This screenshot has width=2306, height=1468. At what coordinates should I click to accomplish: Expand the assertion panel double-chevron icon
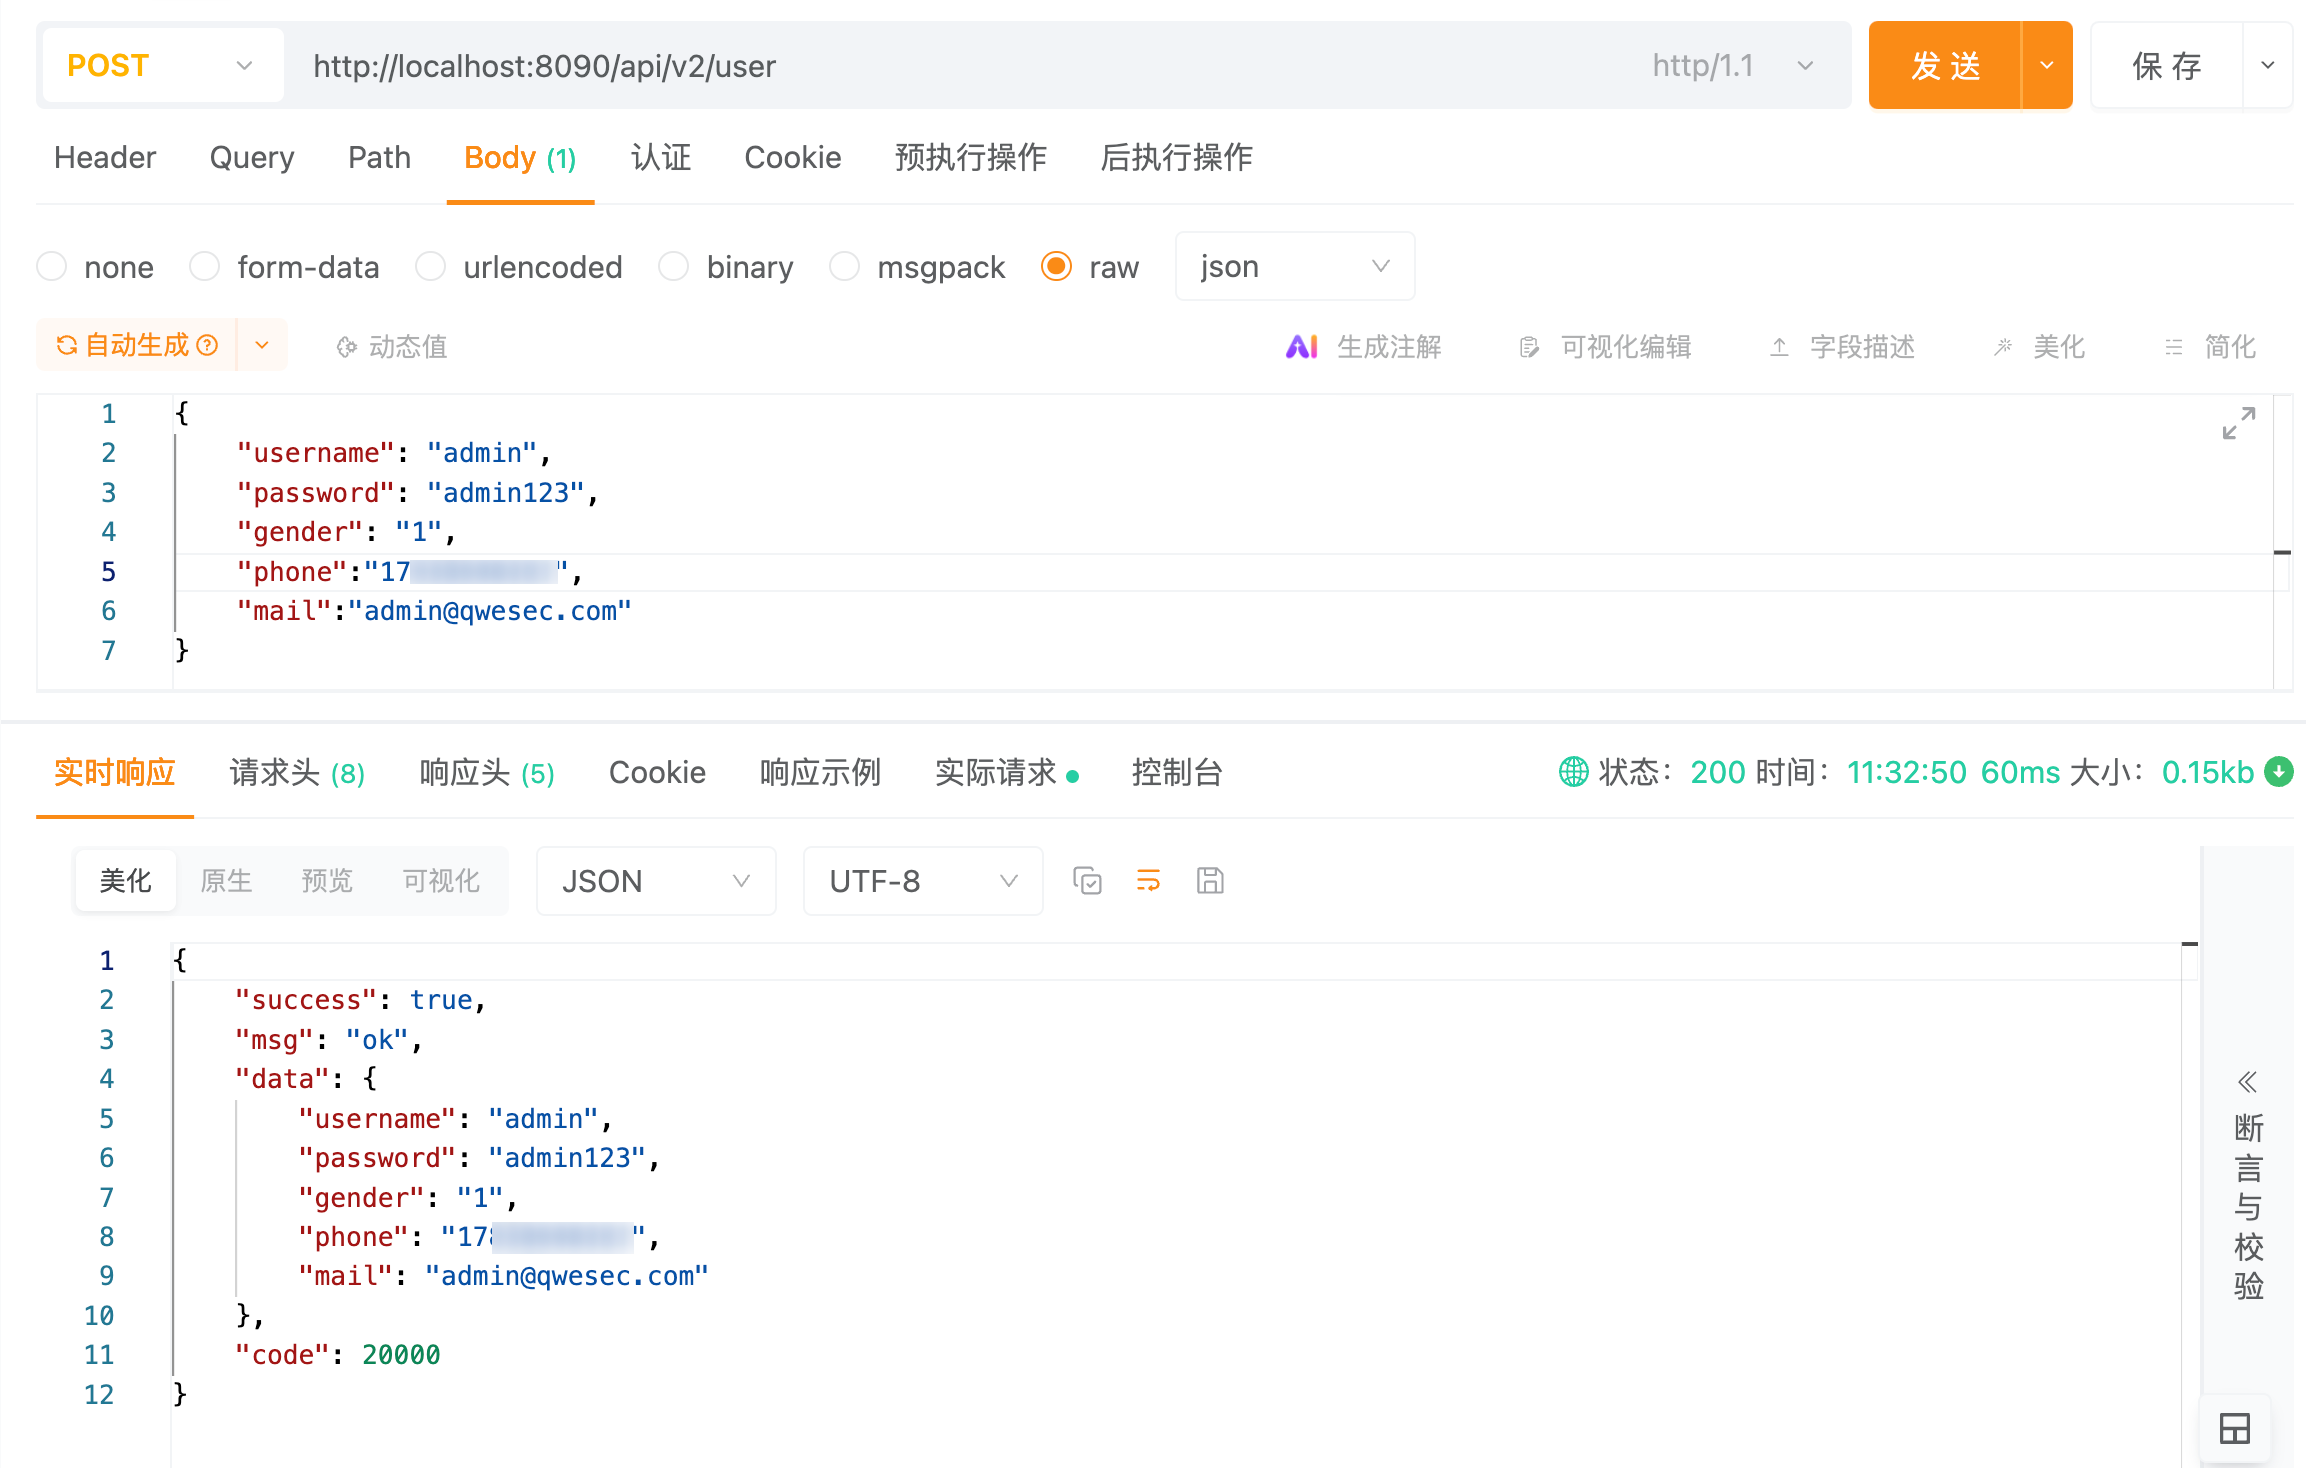coord(2248,1082)
